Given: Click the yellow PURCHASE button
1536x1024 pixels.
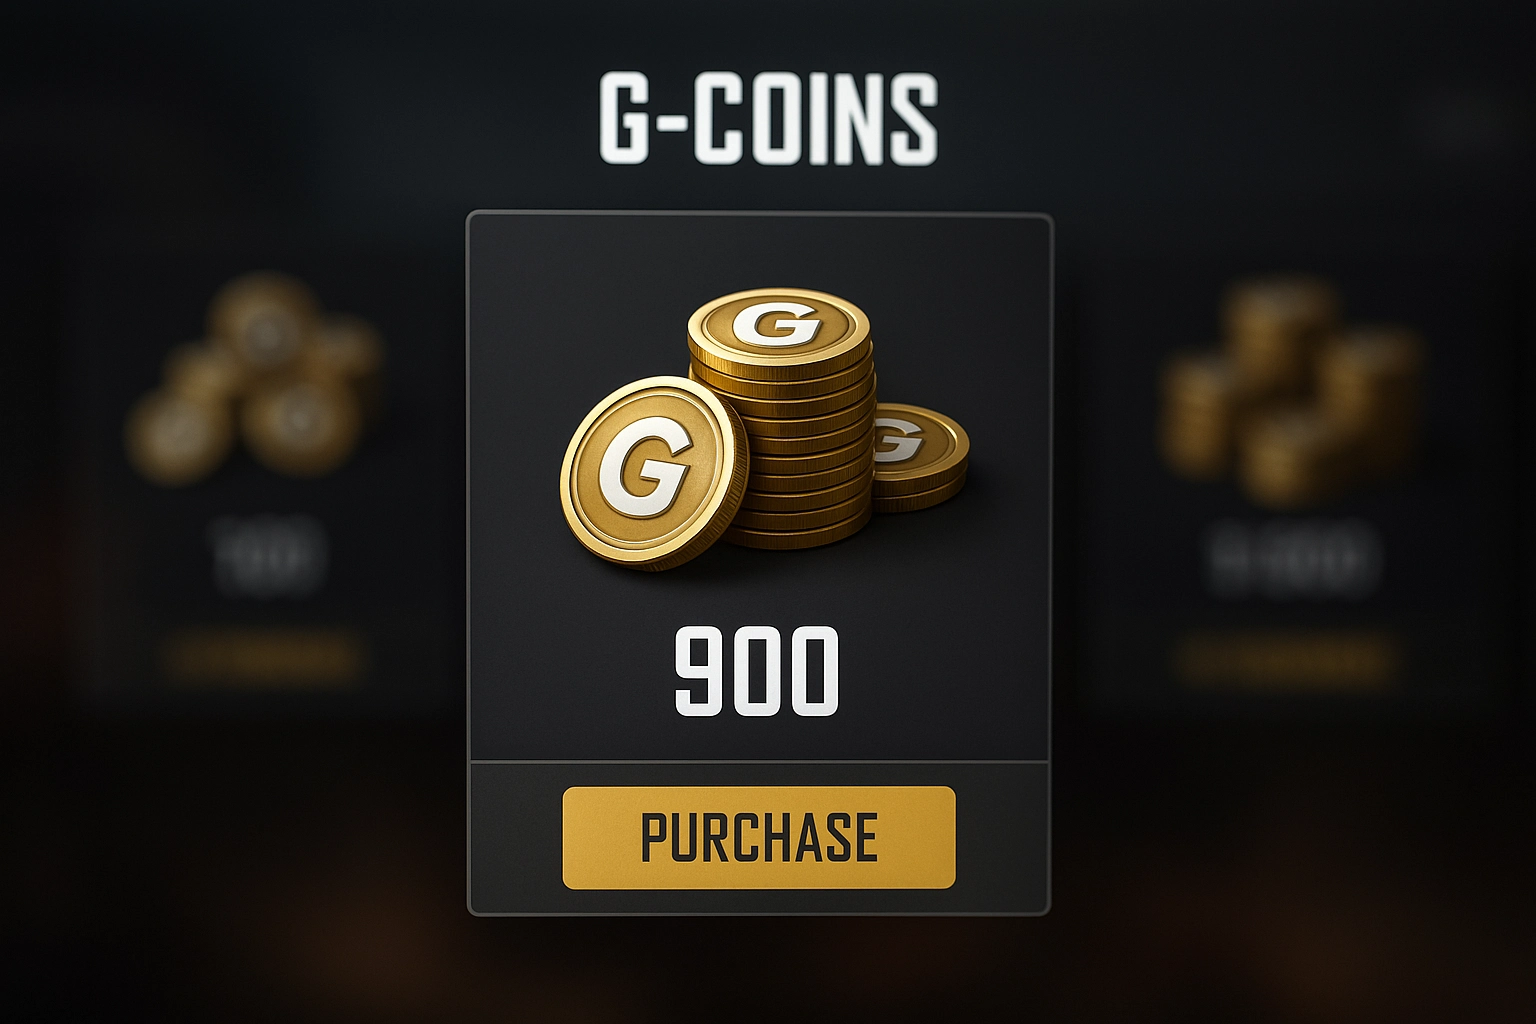Looking at the screenshot, I should click(x=759, y=838).
